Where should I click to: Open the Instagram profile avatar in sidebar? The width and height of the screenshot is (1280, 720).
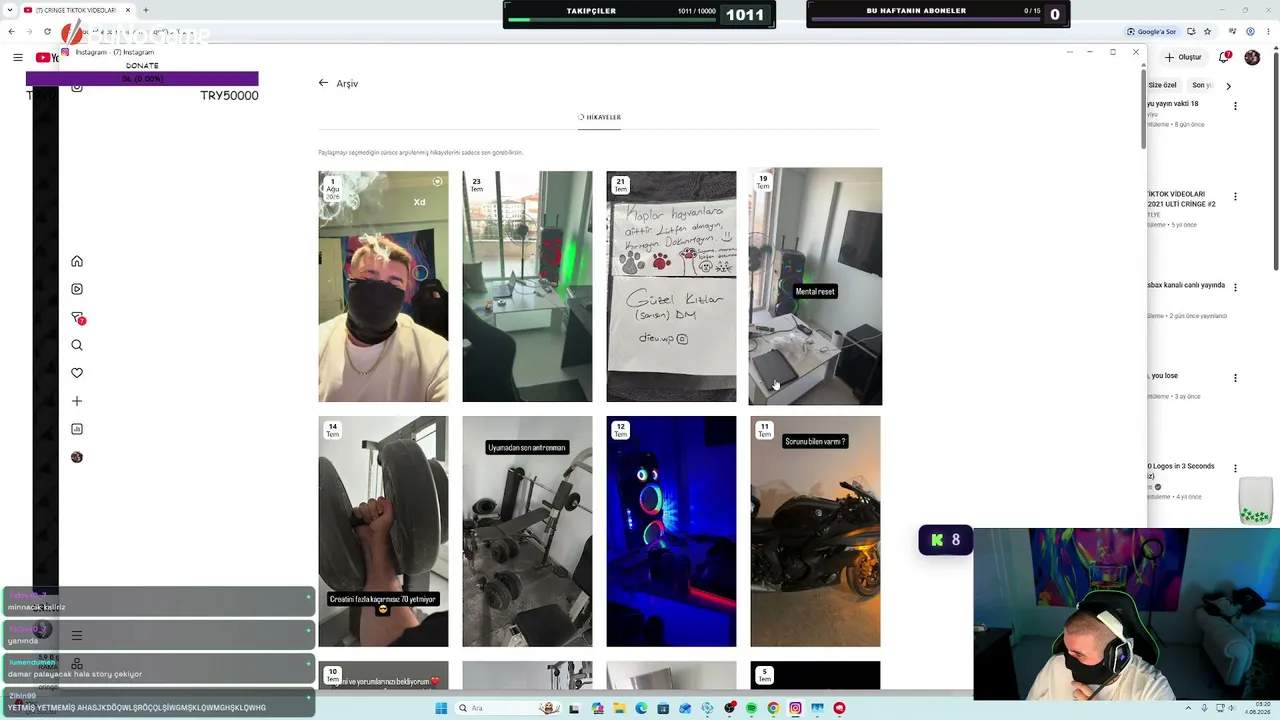coord(77,457)
